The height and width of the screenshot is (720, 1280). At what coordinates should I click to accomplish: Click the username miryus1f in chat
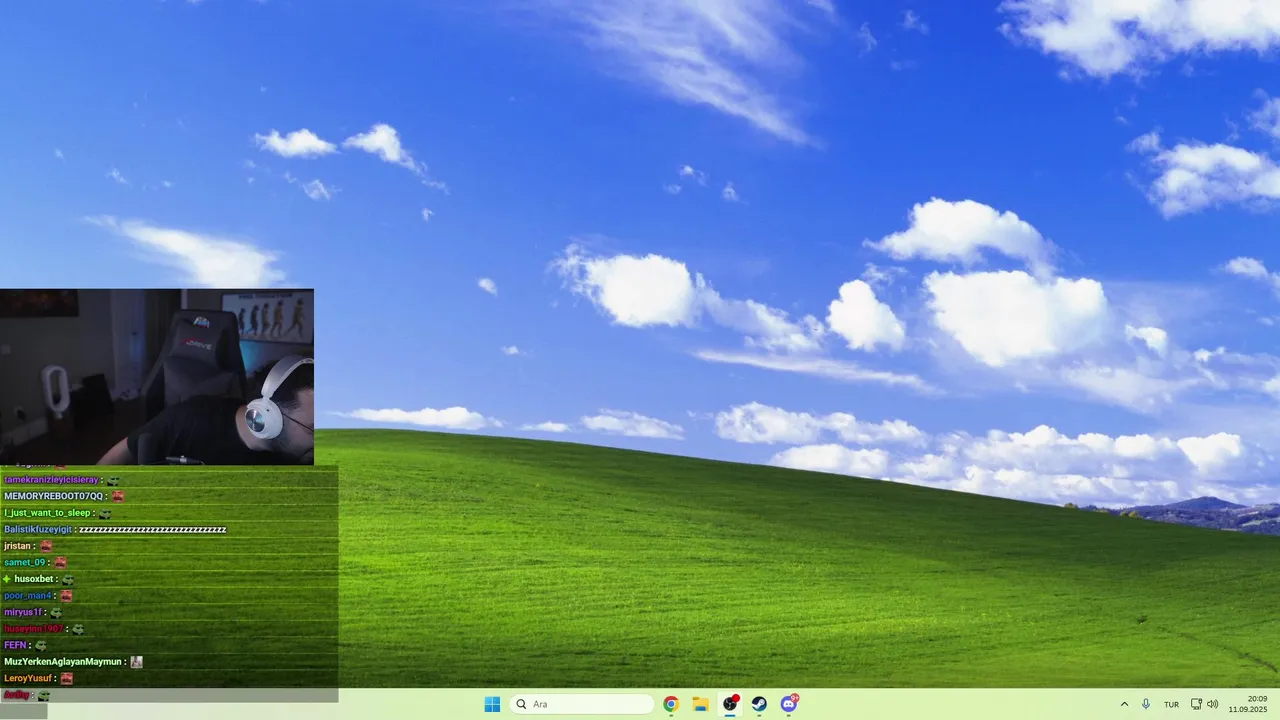pos(23,612)
